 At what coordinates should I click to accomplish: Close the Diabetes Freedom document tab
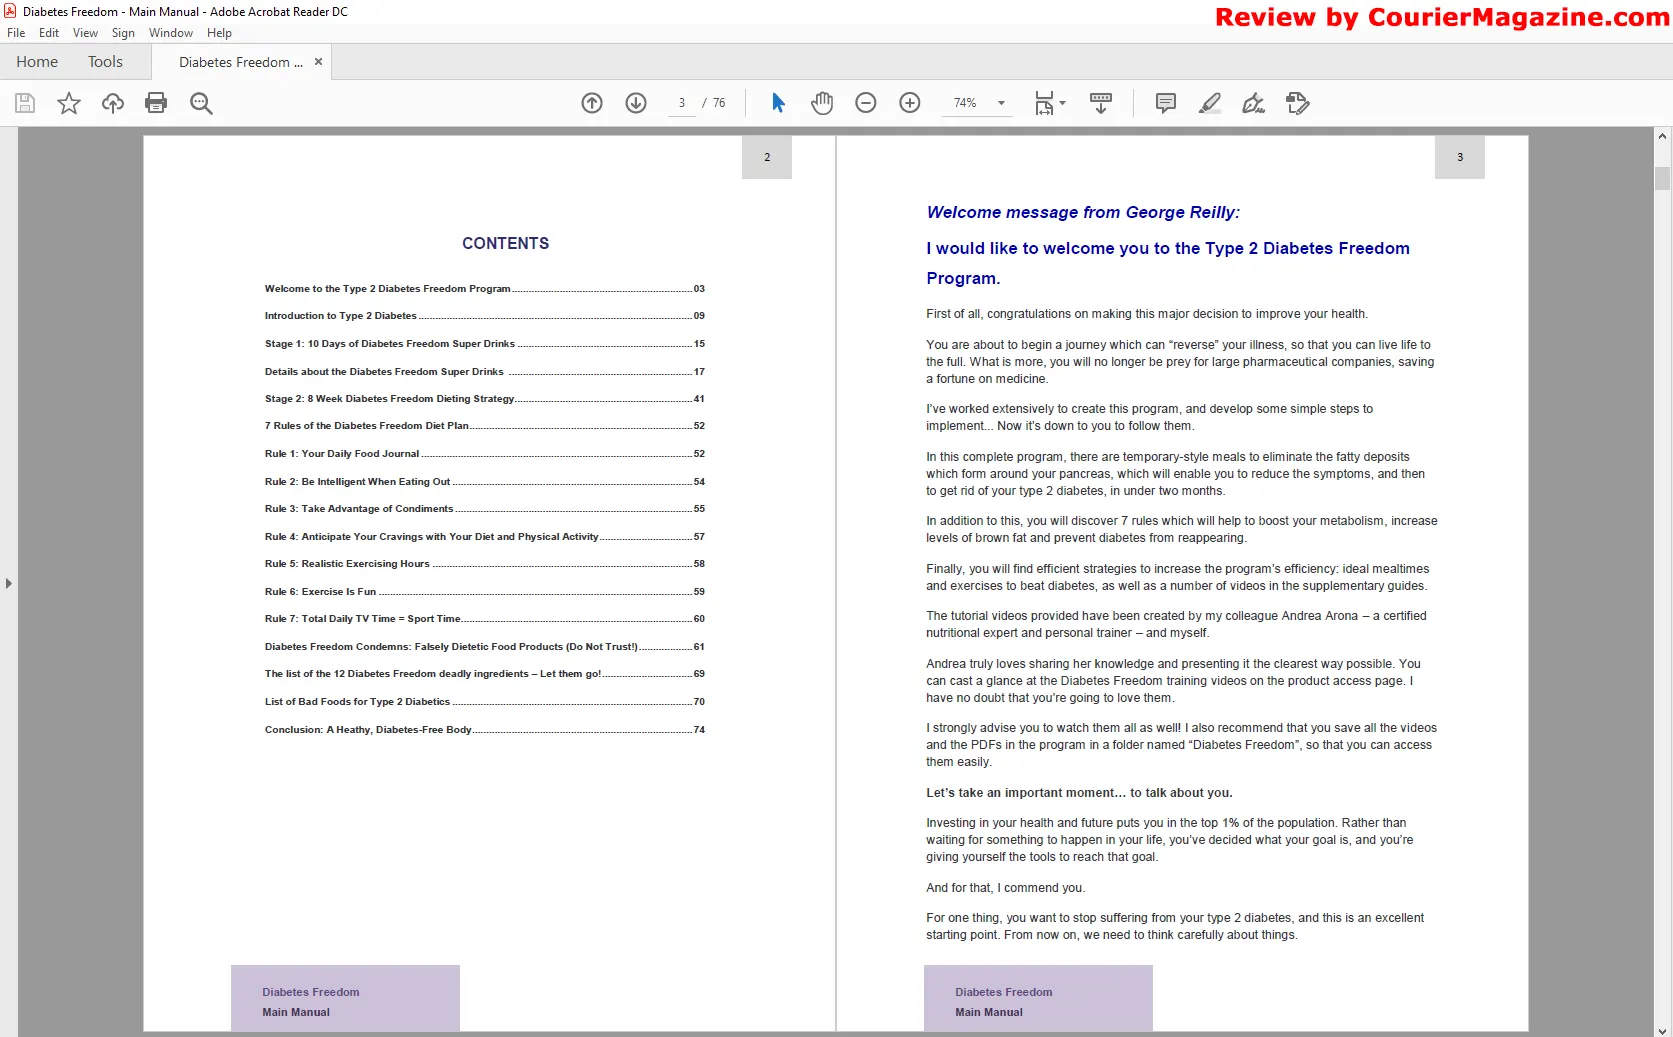point(318,62)
